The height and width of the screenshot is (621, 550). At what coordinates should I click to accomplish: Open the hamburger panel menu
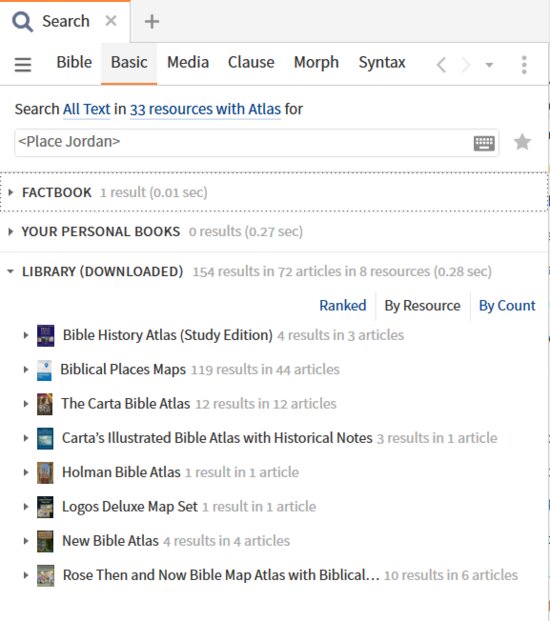[23, 65]
